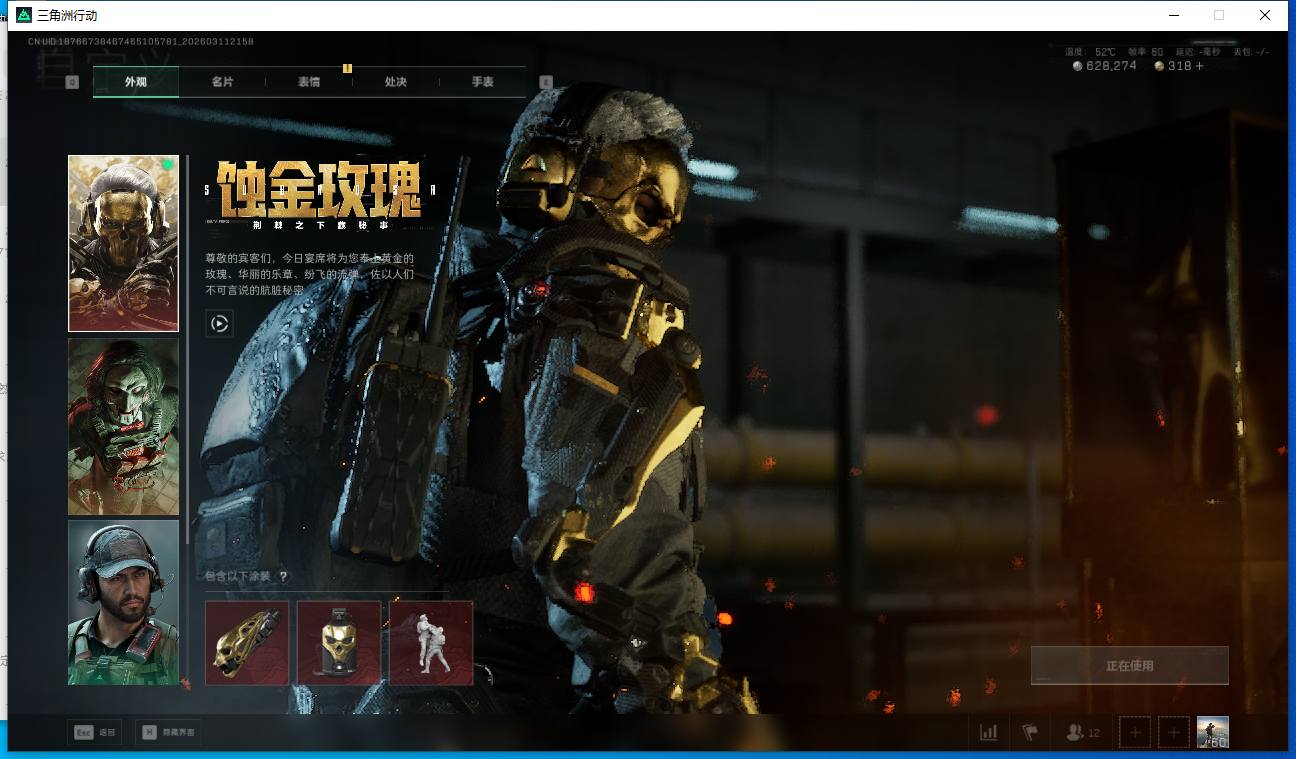View the golden skull canister item
Screen dimensions: 1296x759
[339, 643]
